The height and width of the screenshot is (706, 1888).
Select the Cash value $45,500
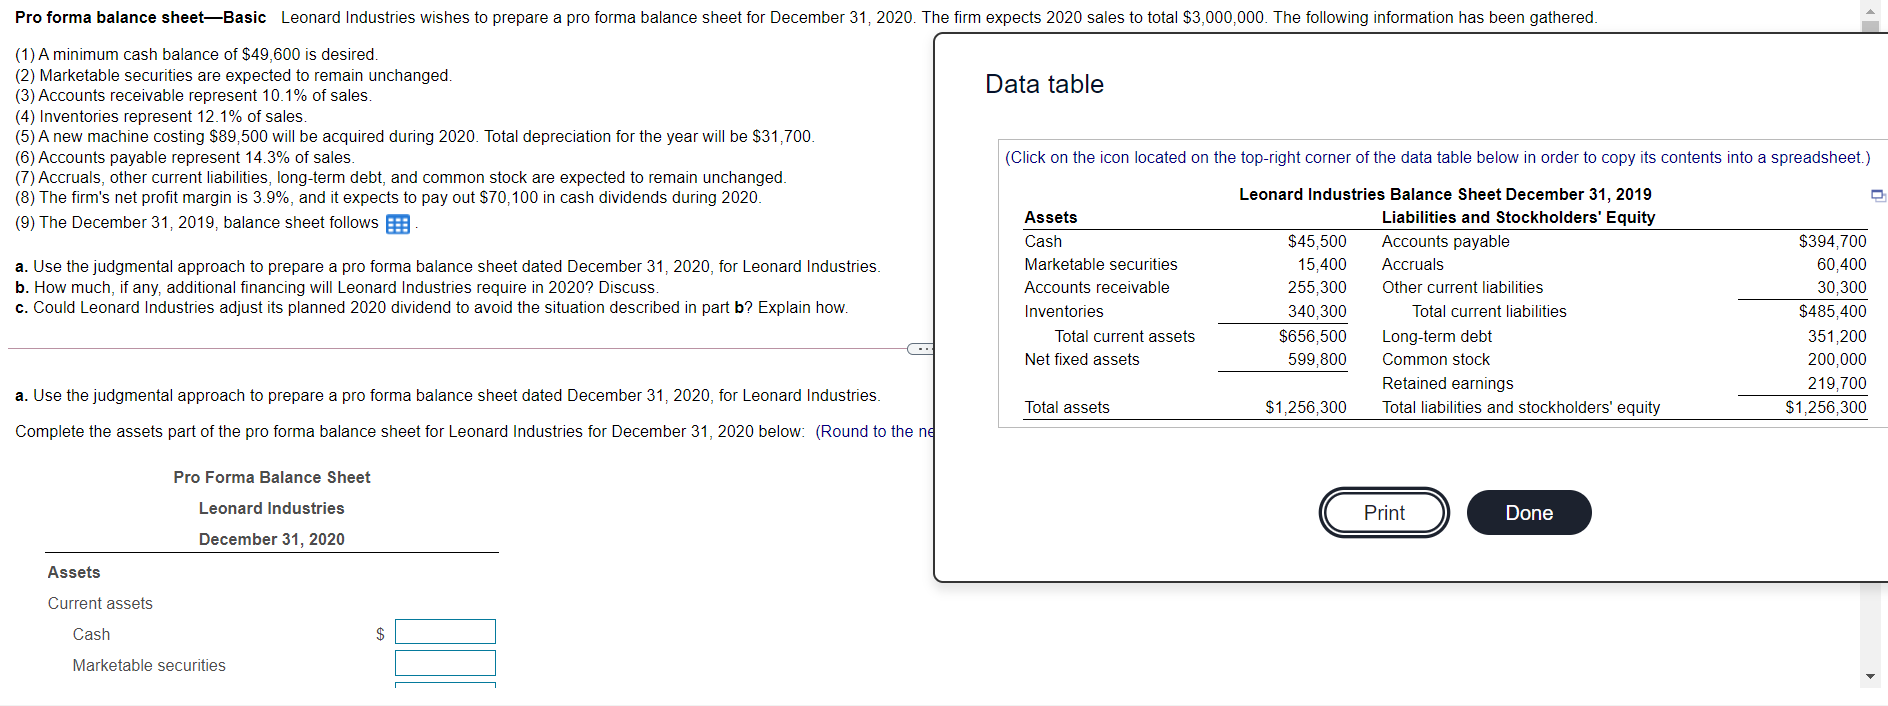tap(1317, 241)
